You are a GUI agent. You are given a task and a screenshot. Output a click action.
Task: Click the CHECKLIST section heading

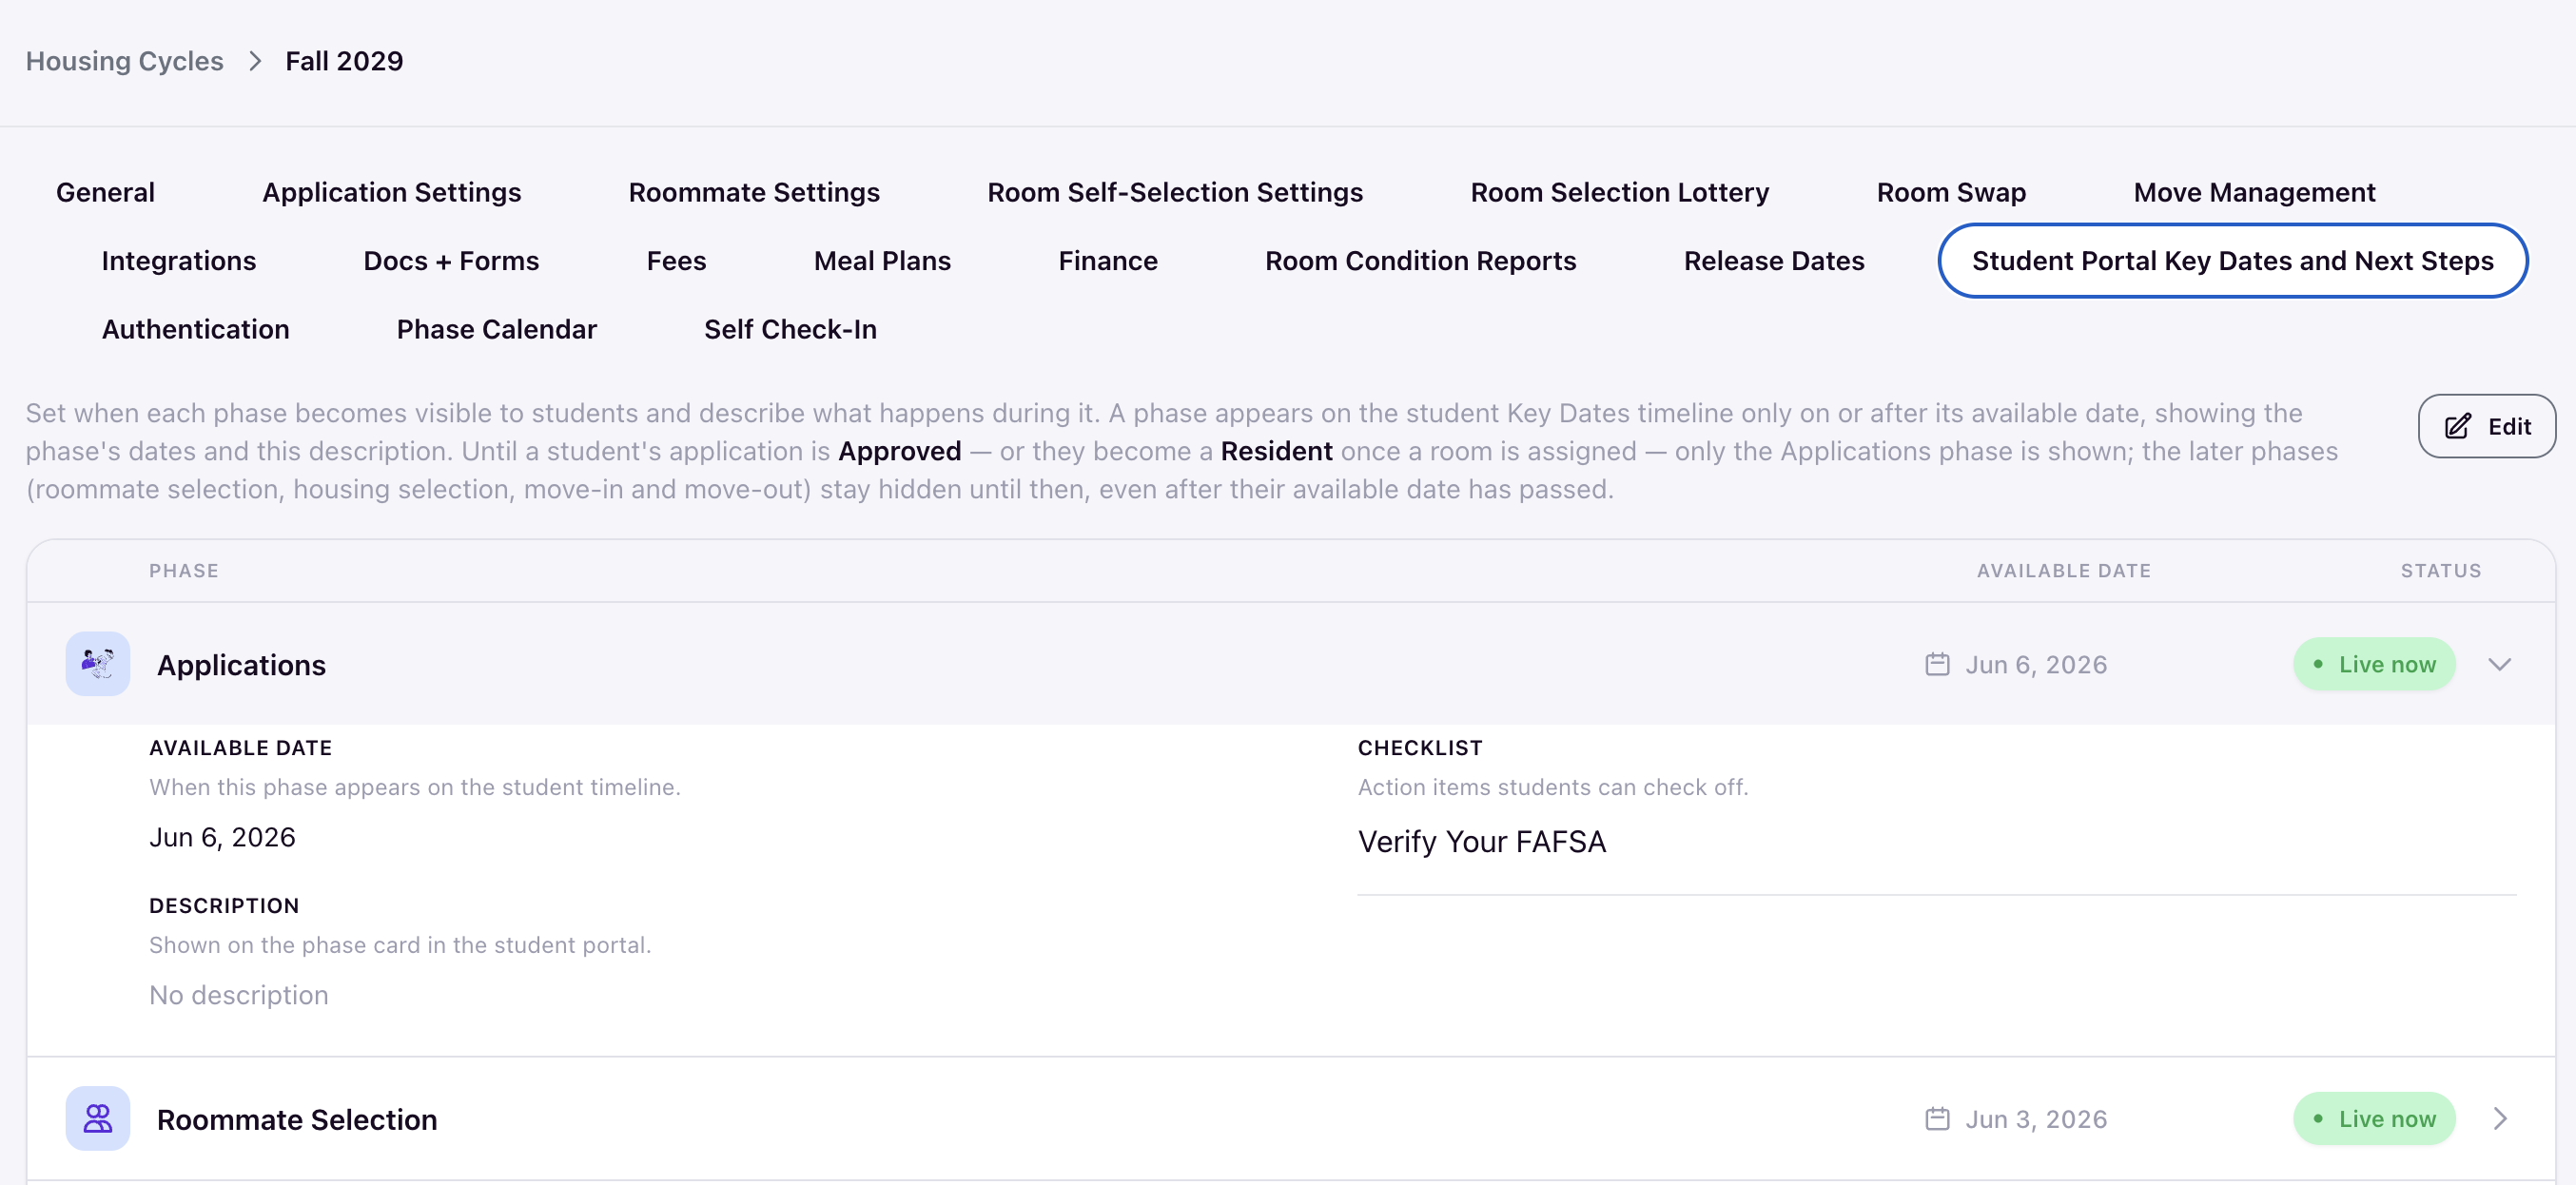pos(1419,747)
